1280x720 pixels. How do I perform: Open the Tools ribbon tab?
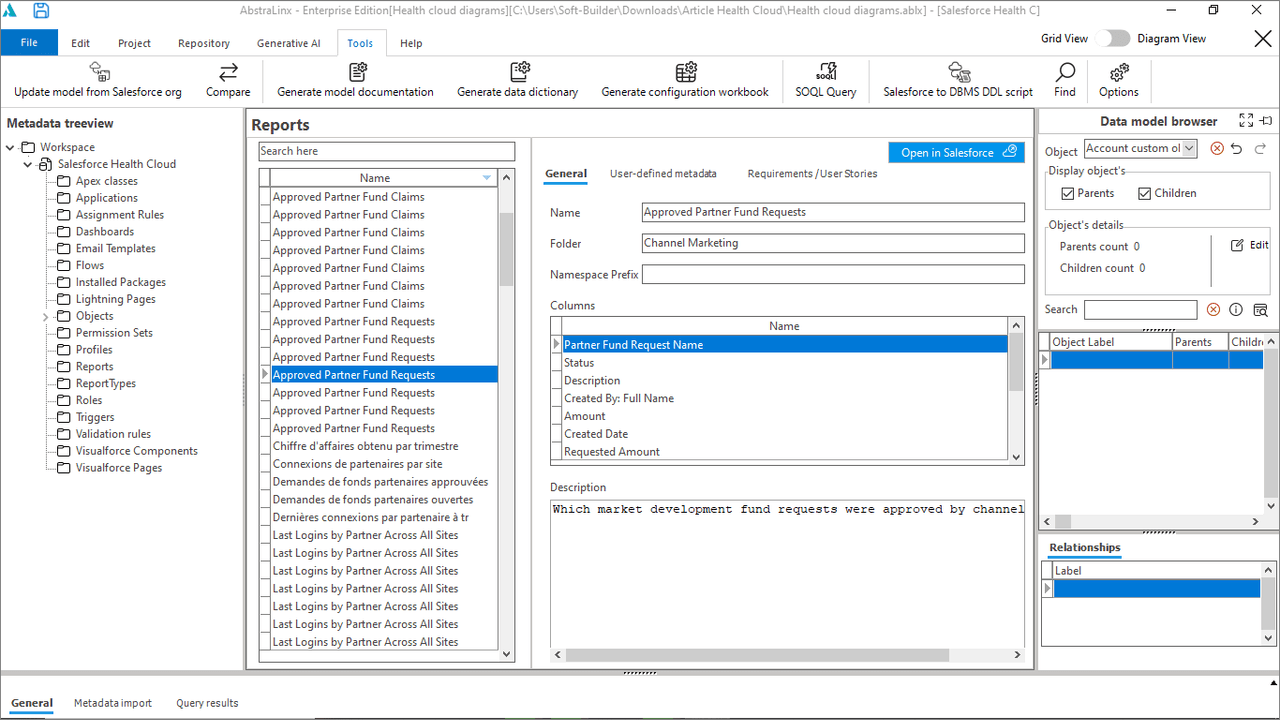pyautogui.click(x=360, y=43)
